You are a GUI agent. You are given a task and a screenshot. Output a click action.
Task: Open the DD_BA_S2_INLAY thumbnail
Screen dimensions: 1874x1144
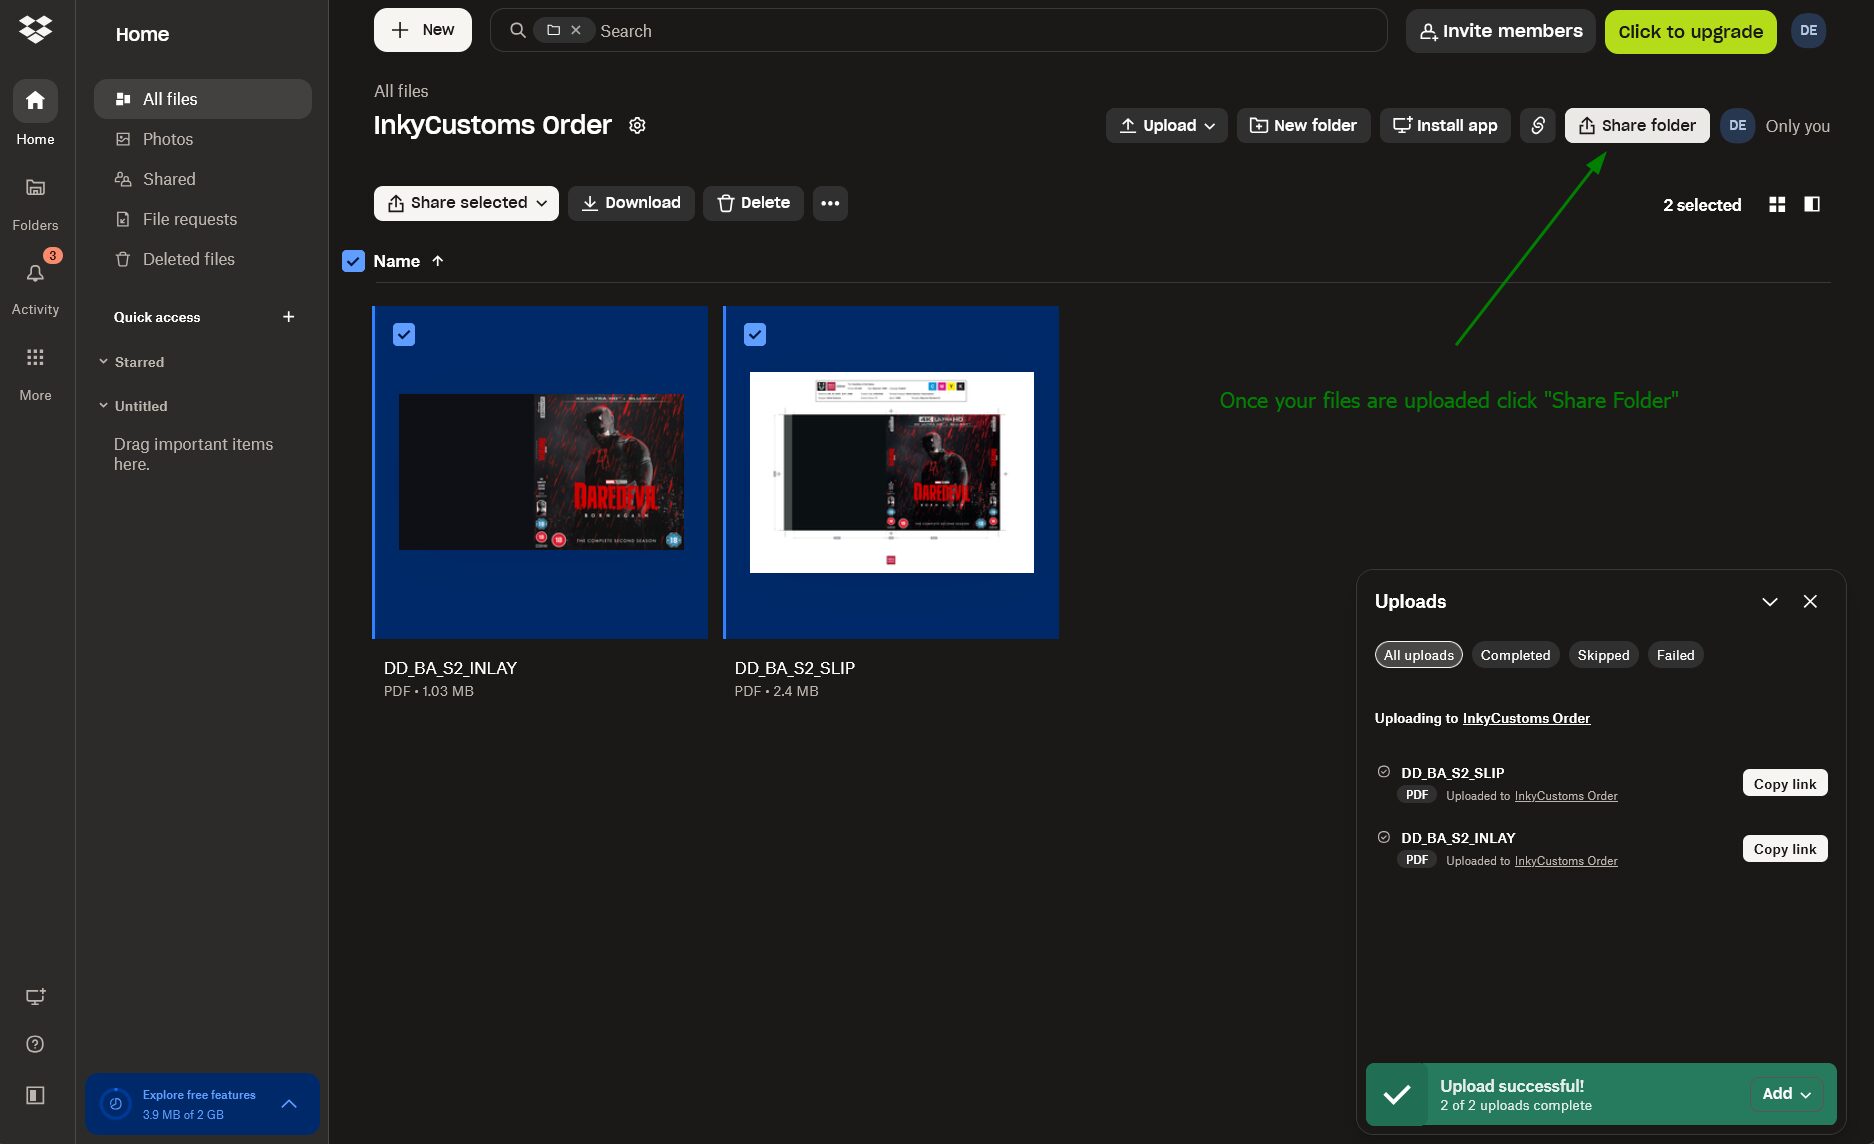(540, 472)
